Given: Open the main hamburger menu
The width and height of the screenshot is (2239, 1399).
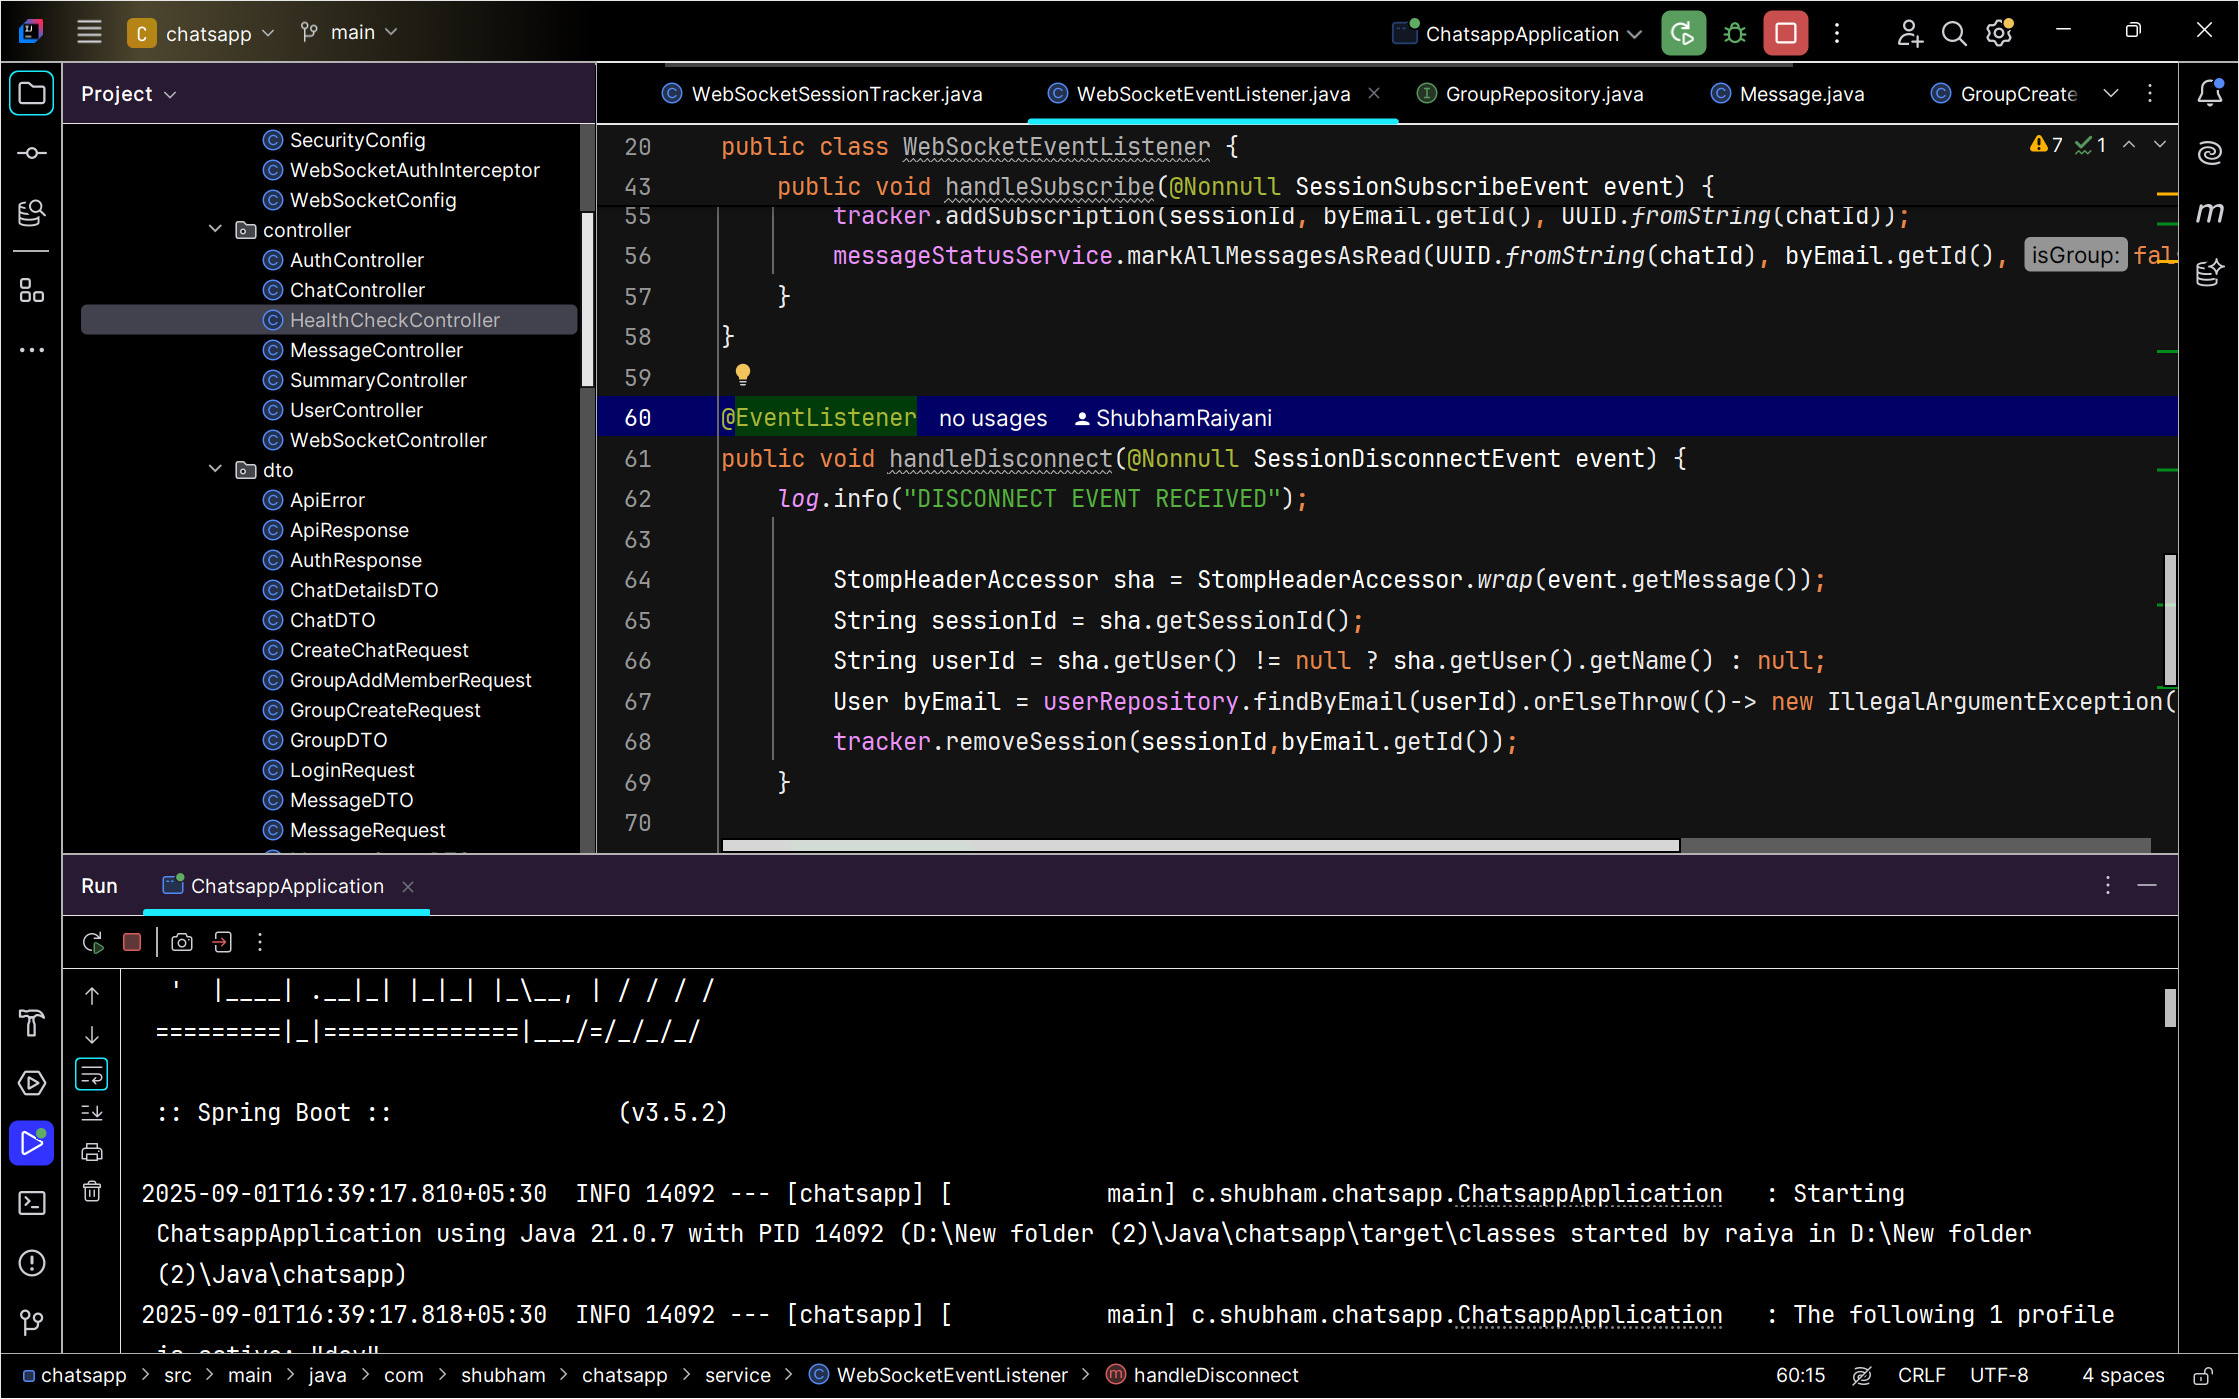Looking at the screenshot, I should [89, 32].
